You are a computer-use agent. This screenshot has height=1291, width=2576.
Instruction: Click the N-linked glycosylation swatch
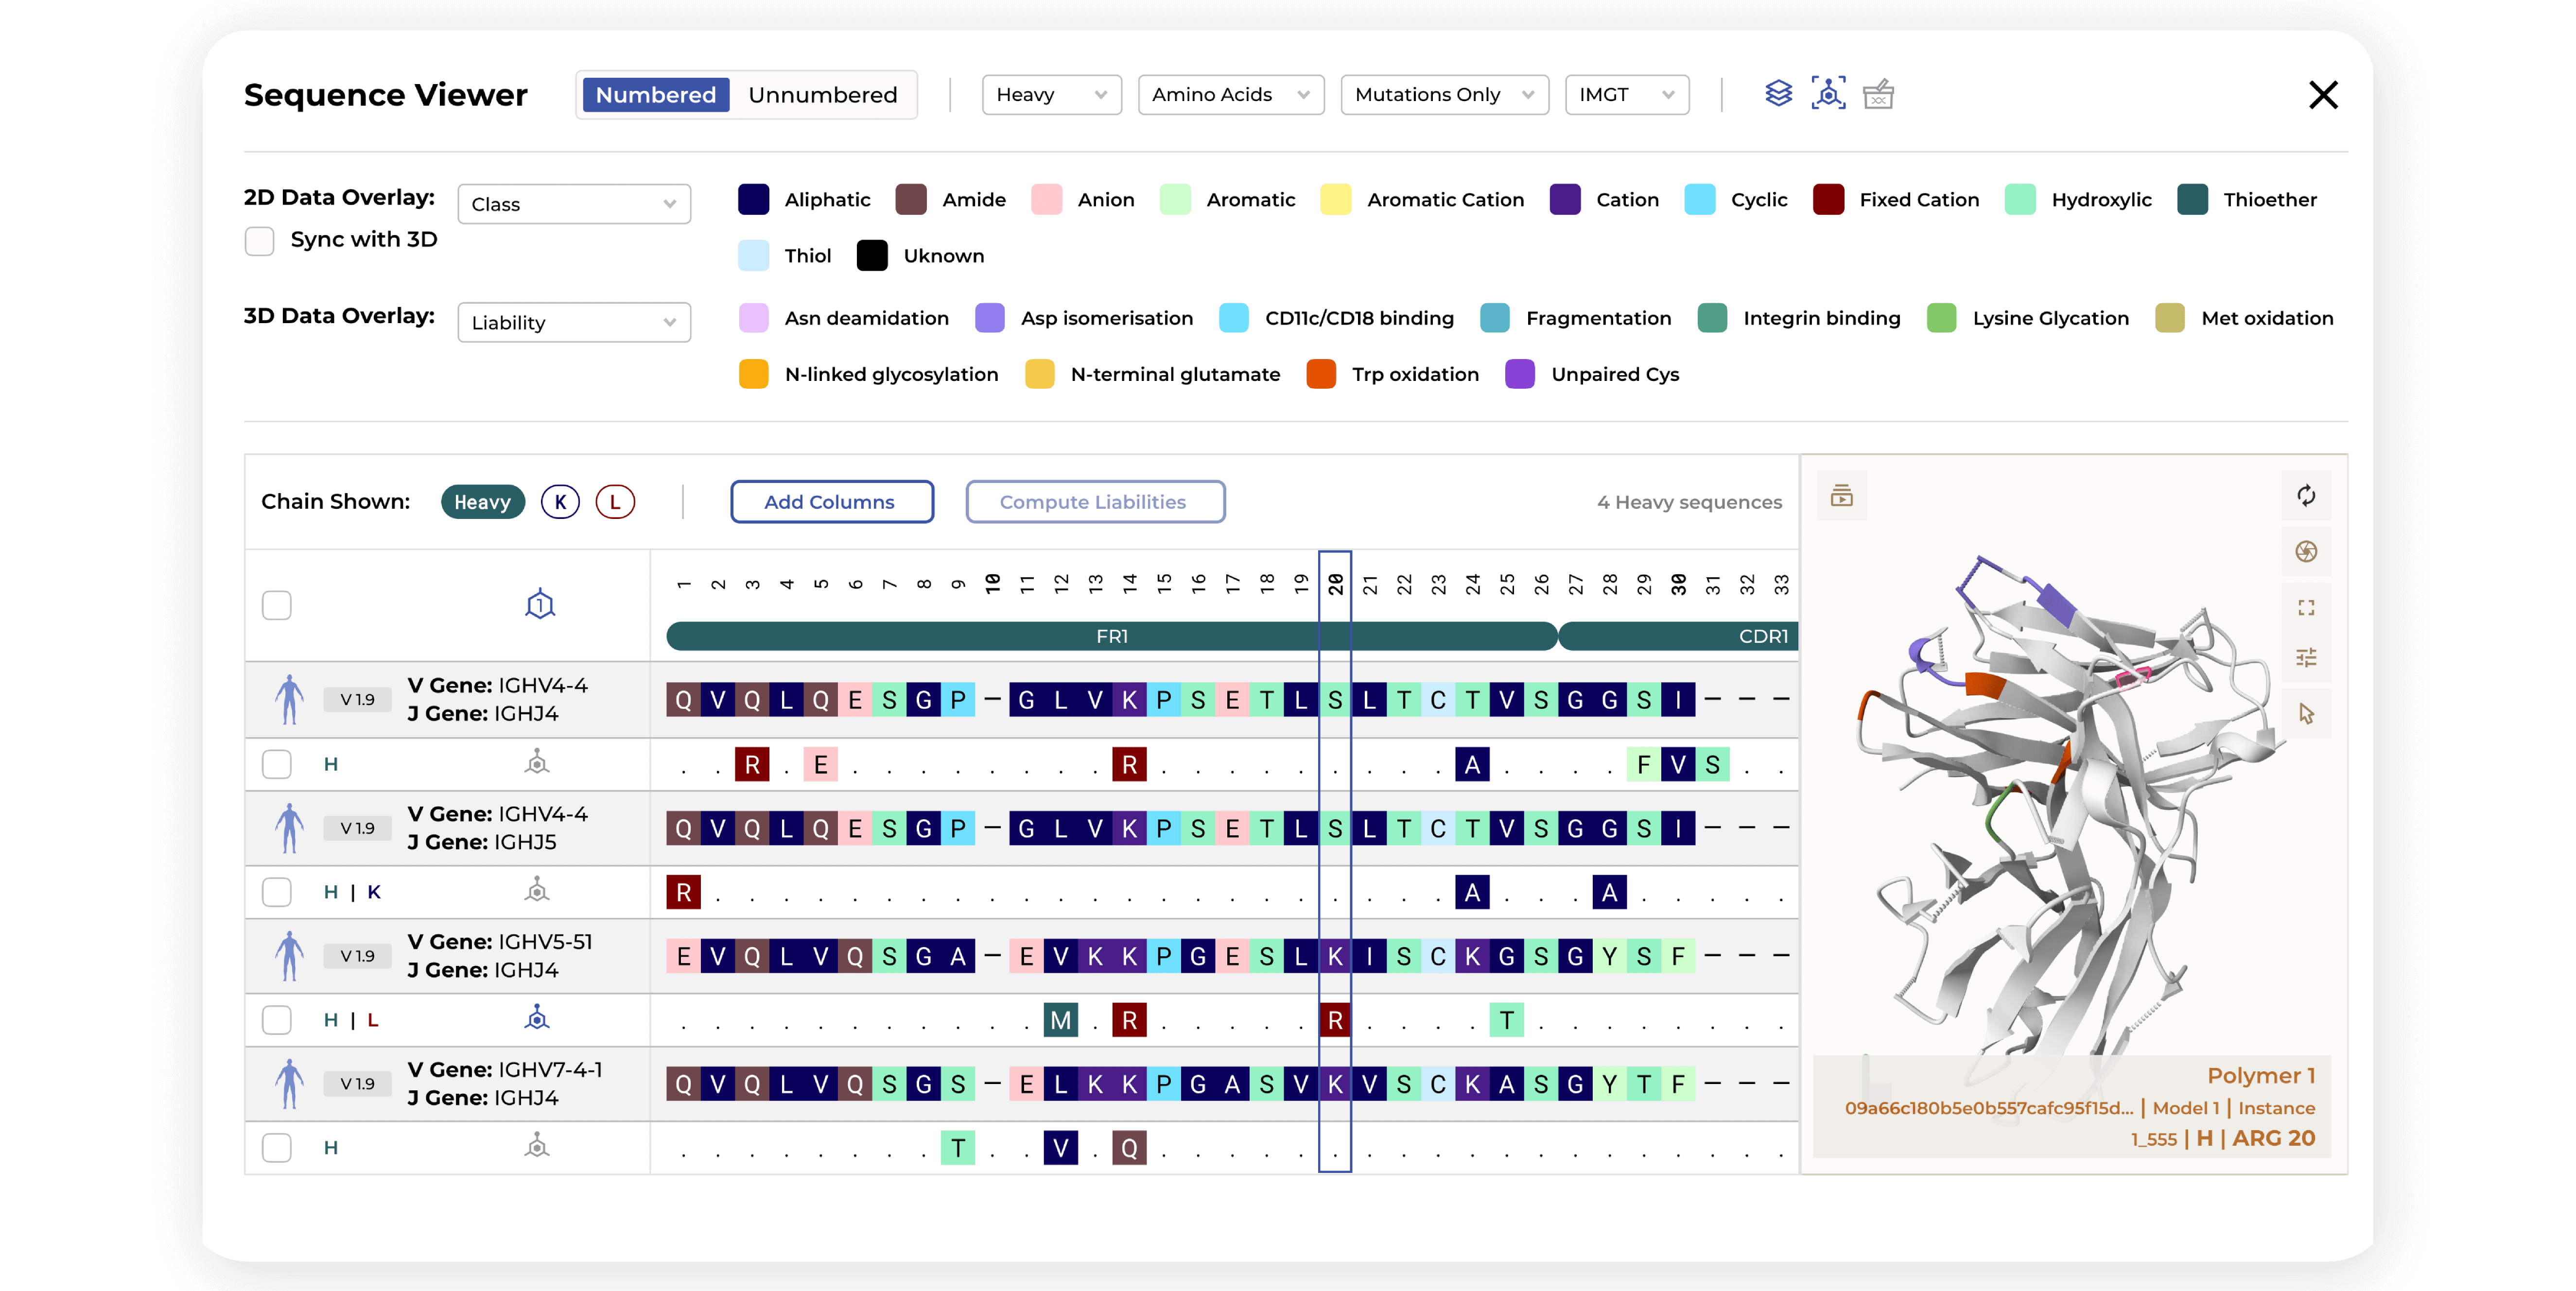[x=753, y=374]
